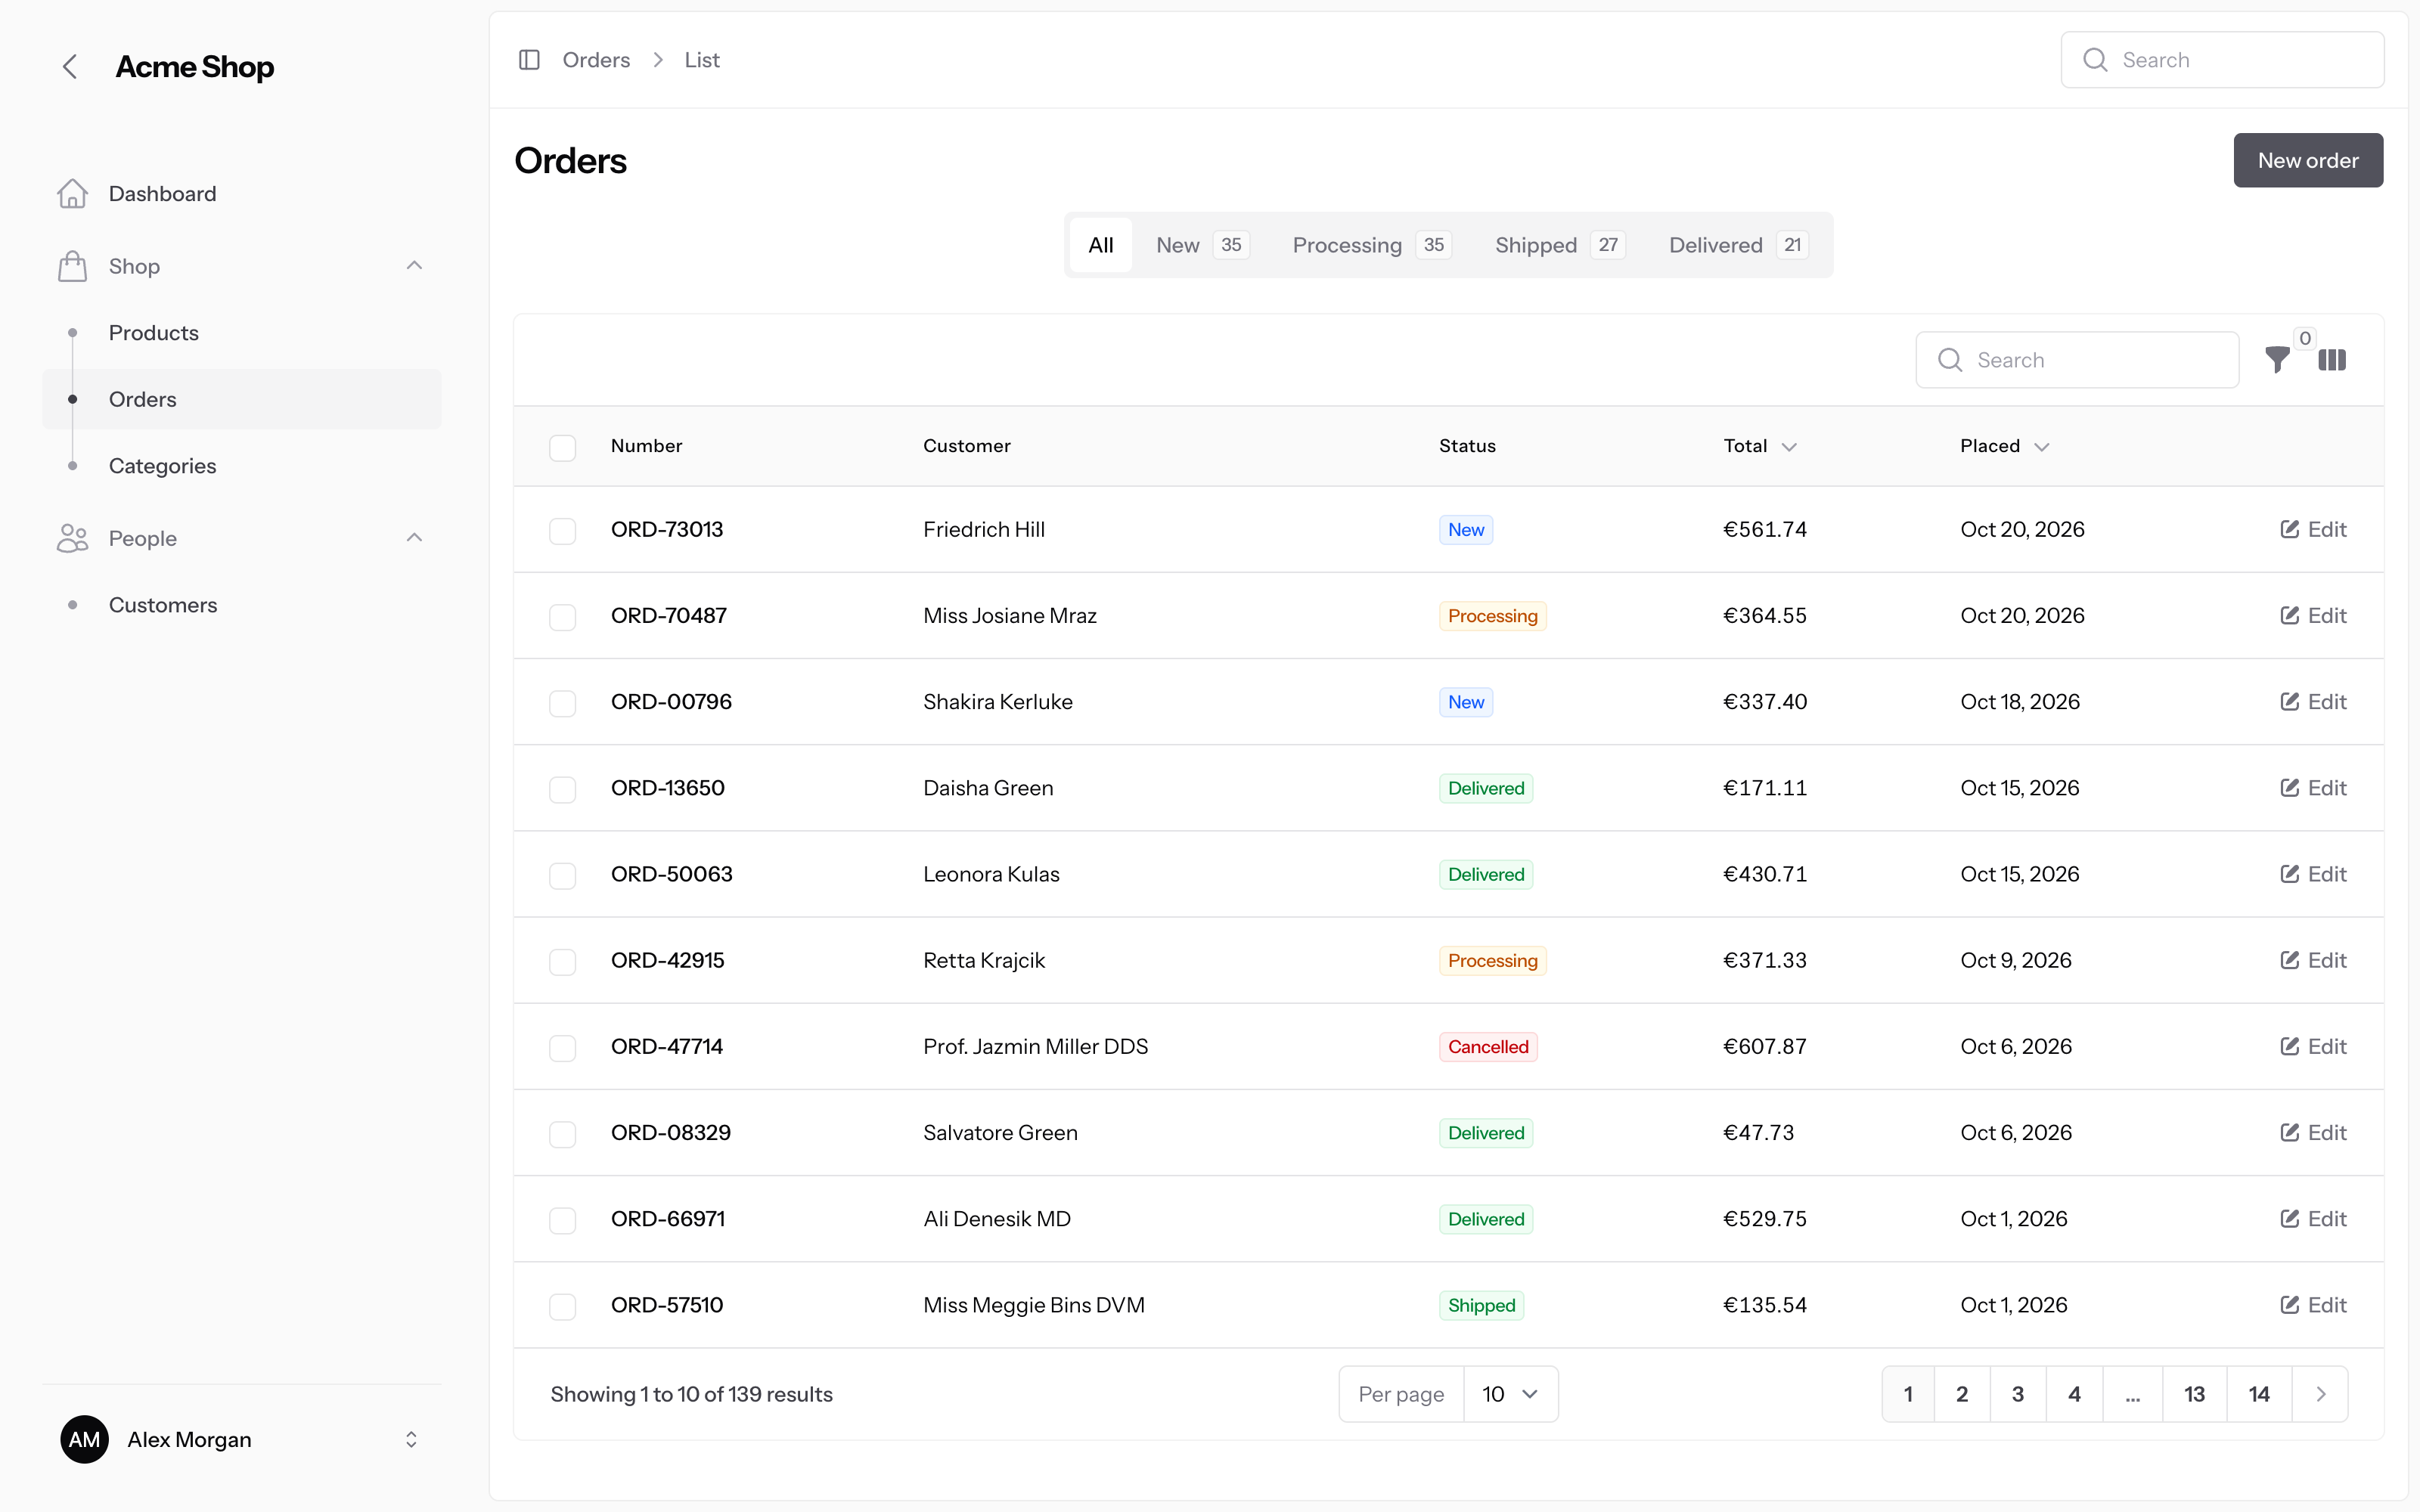Check the ORD-50063 row checkbox
The width and height of the screenshot is (2420, 1512).
[563, 875]
